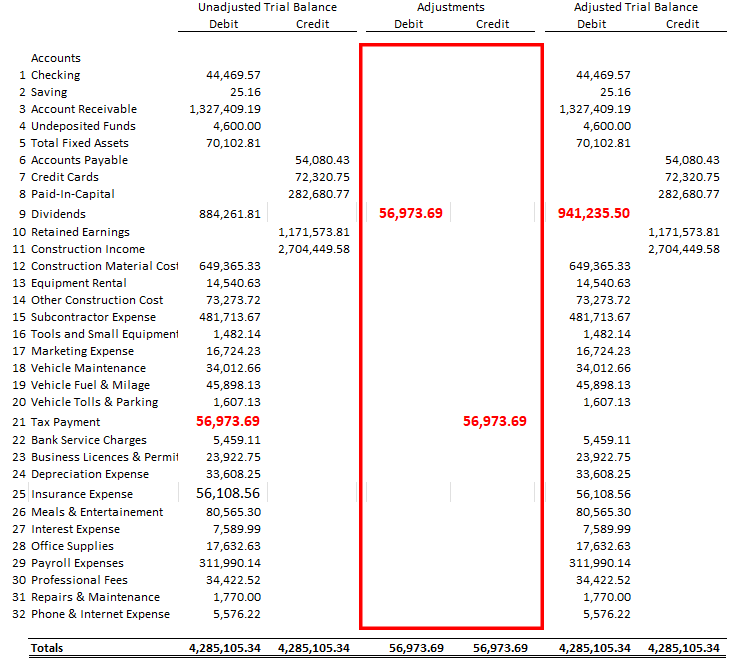Click adjusted debit total 4,285,105.34
Image resolution: width=752 pixels, height=661 pixels.
pyautogui.click(x=595, y=648)
